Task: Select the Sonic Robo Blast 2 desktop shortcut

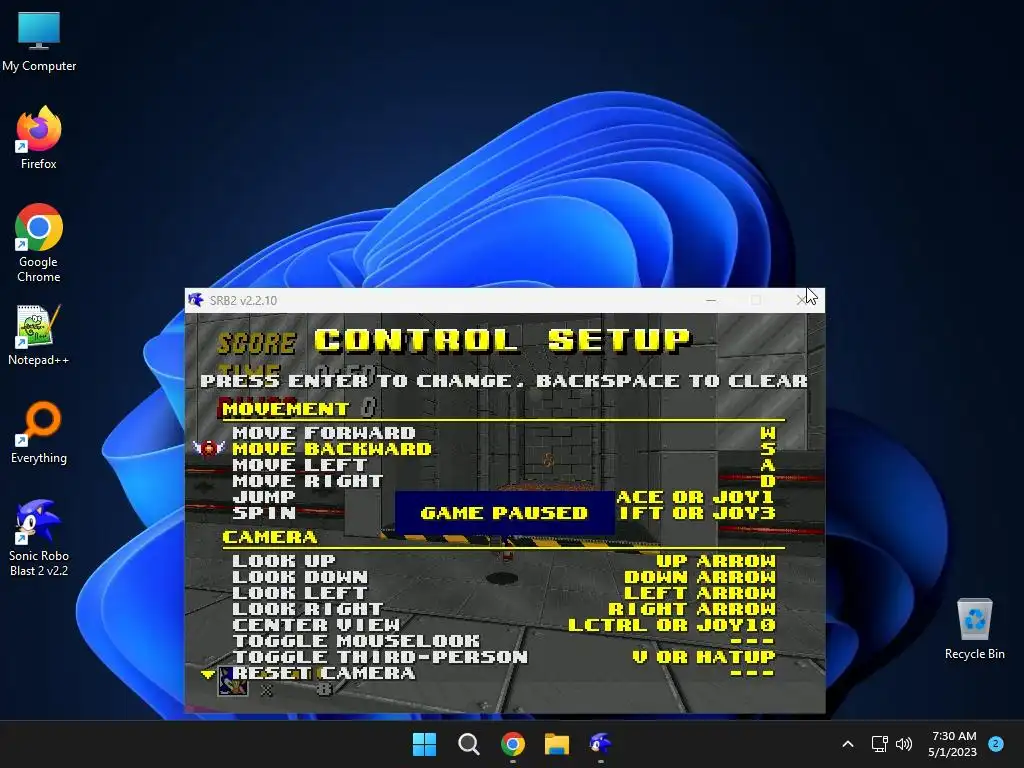Action: tap(39, 538)
